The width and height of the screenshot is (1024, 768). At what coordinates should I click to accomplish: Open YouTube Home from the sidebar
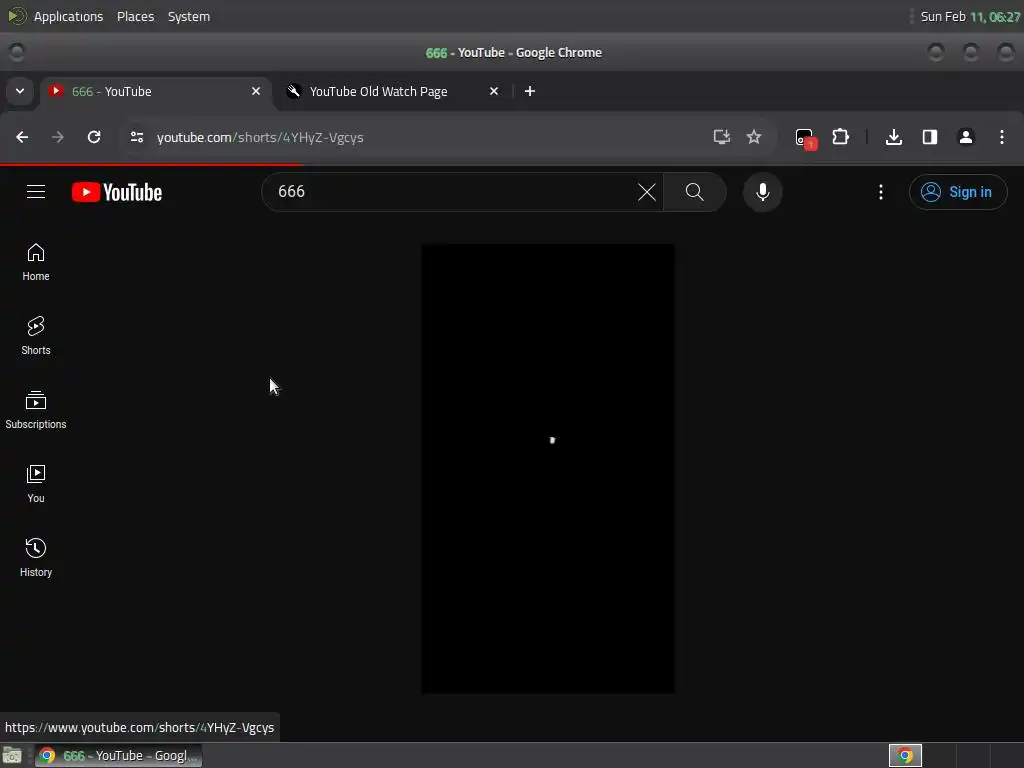point(35,262)
